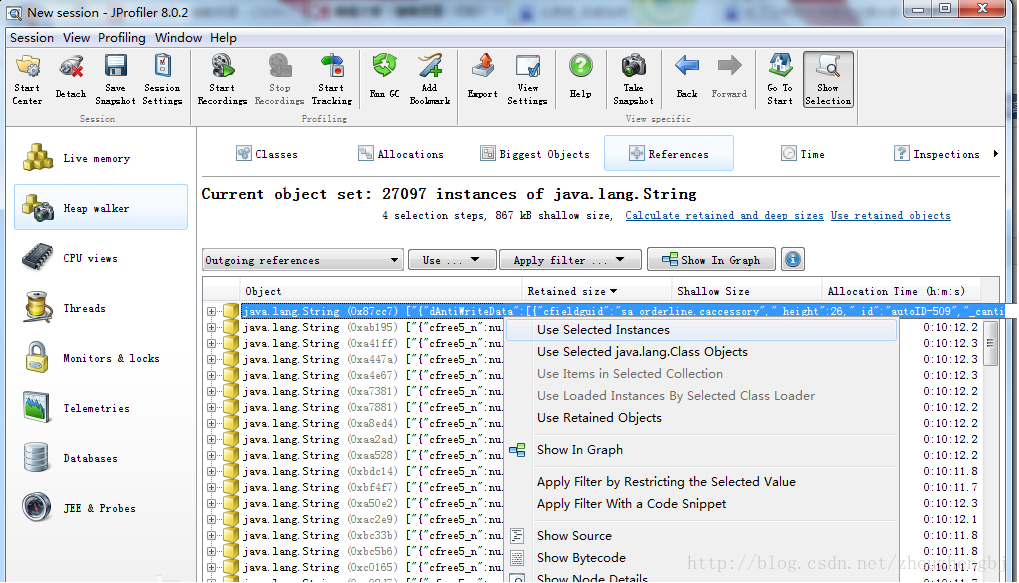Click the Show In Graph button
The image size is (1019, 583).
(x=711, y=260)
